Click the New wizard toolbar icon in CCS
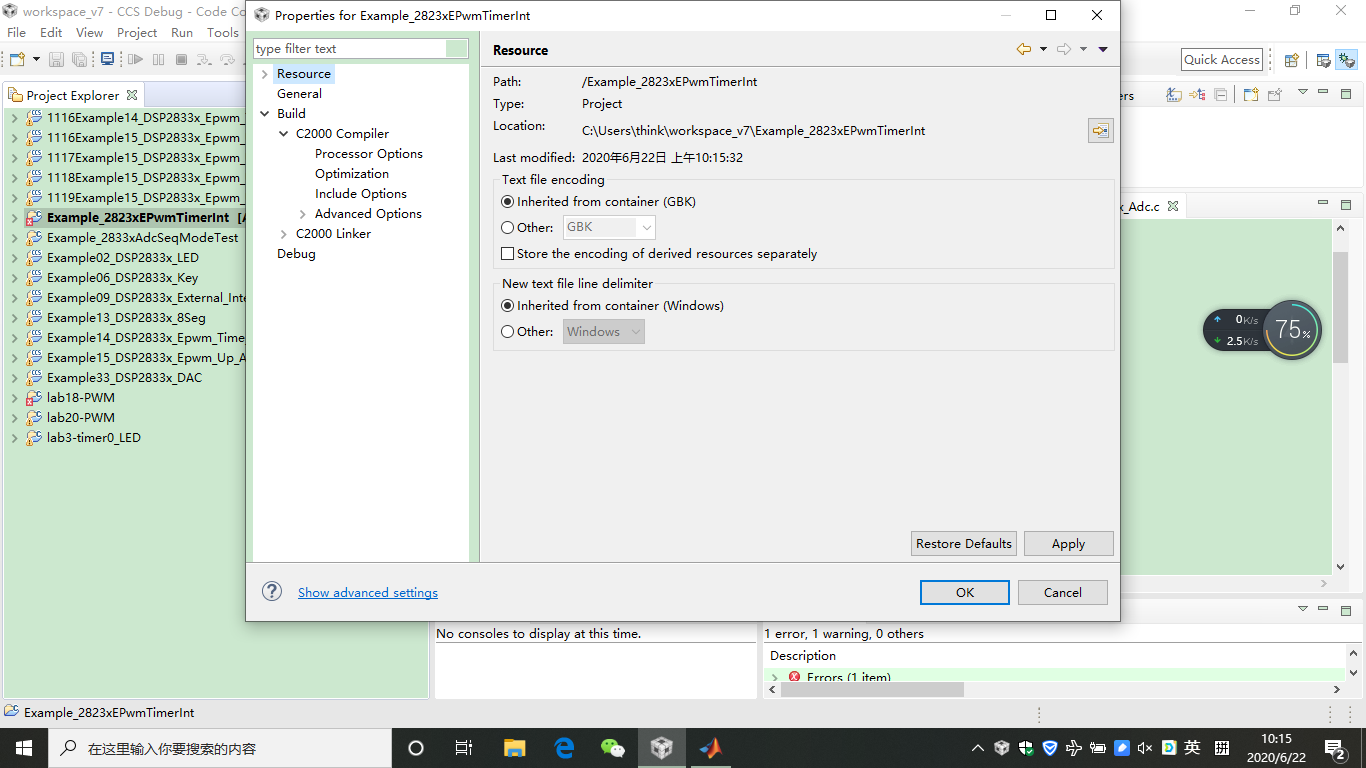The width and height of the screenshot is (1366, 768). 17,60
